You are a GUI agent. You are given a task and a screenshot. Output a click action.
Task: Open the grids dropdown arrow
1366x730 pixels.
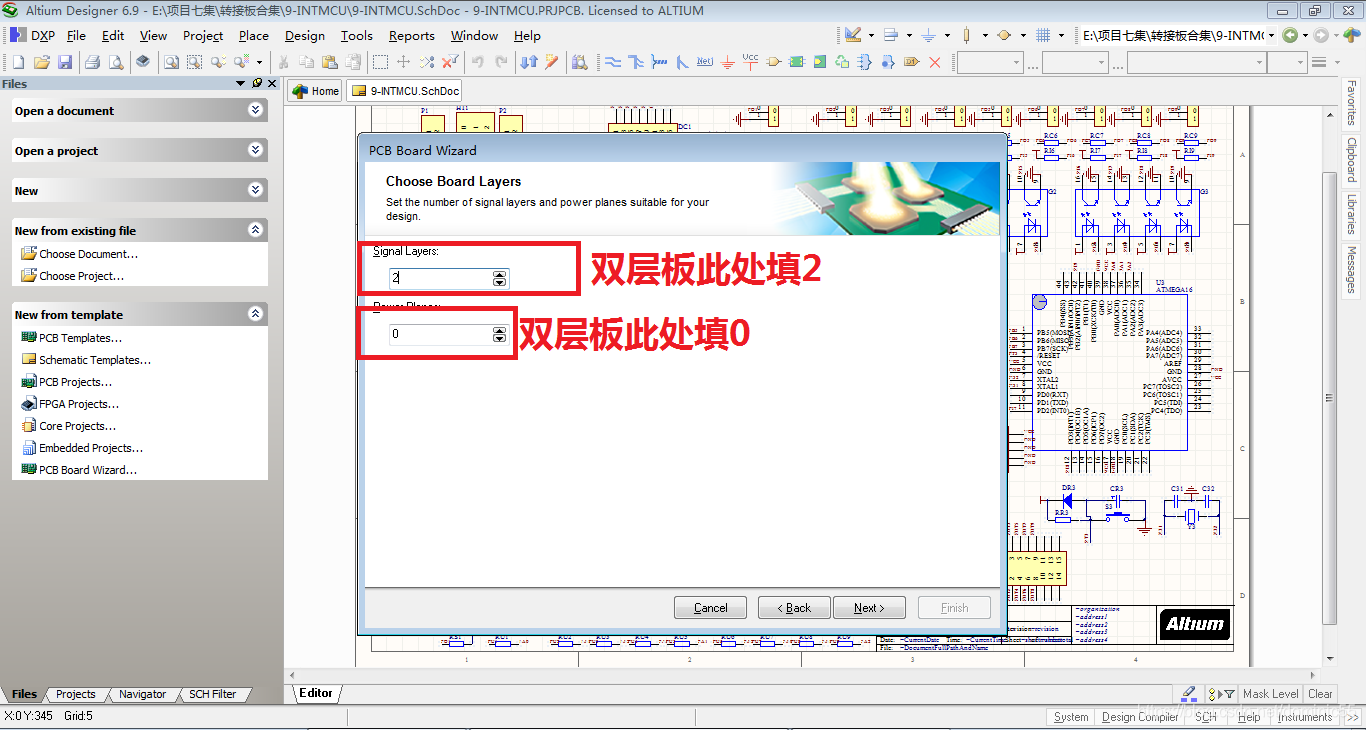1061,35
